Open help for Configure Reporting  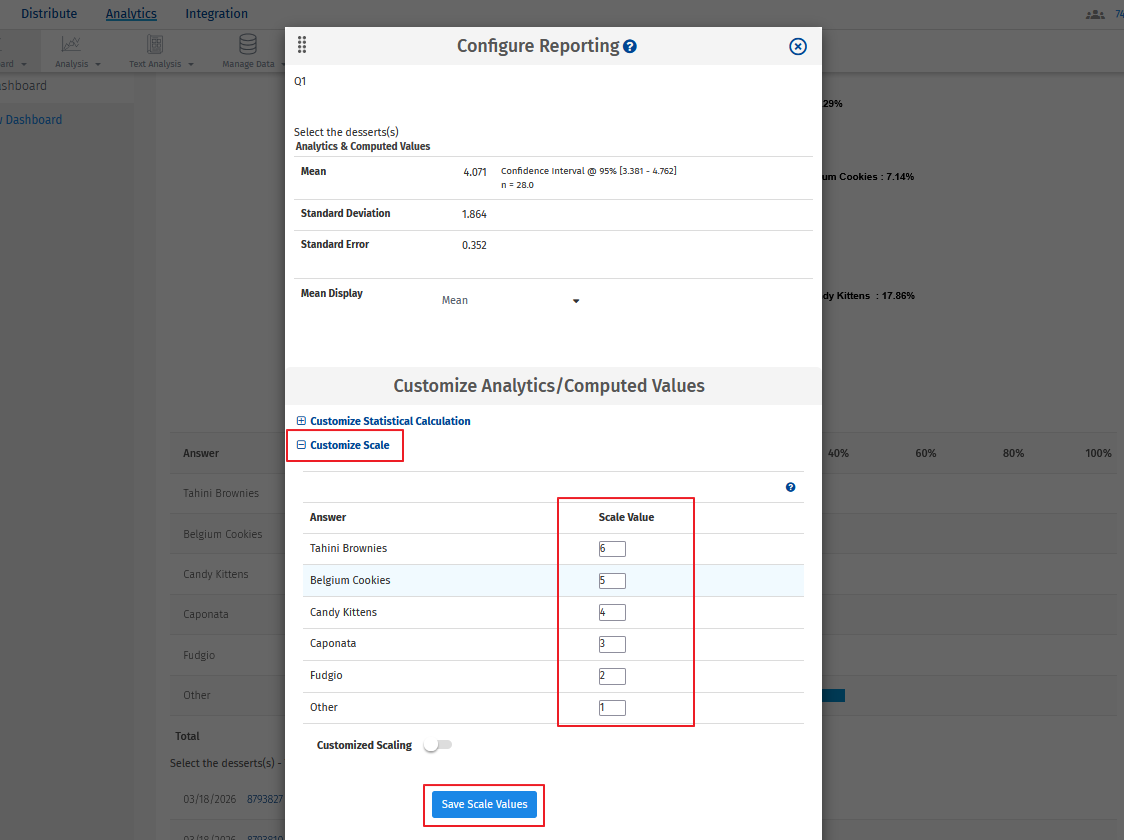pyautogui.click(x=631, y=45)
